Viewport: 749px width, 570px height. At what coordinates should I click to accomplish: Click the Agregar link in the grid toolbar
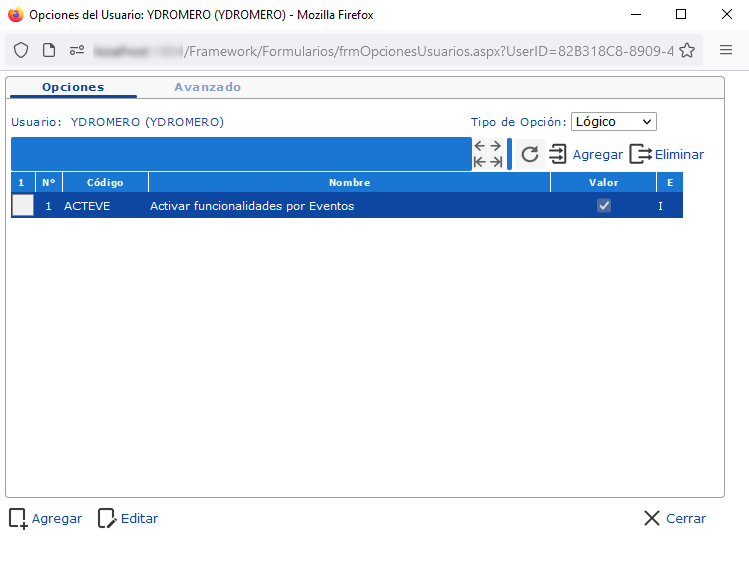click(x=598, y=155)
